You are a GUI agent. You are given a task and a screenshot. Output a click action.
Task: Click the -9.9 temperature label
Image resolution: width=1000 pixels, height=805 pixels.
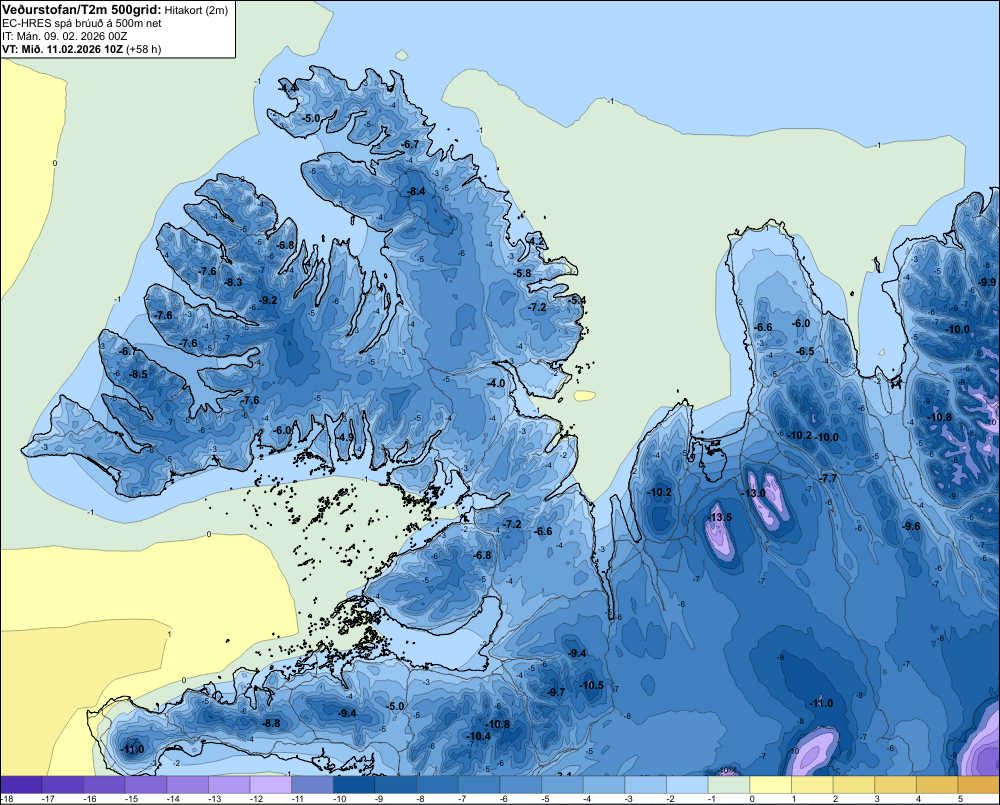coord(988,282)
